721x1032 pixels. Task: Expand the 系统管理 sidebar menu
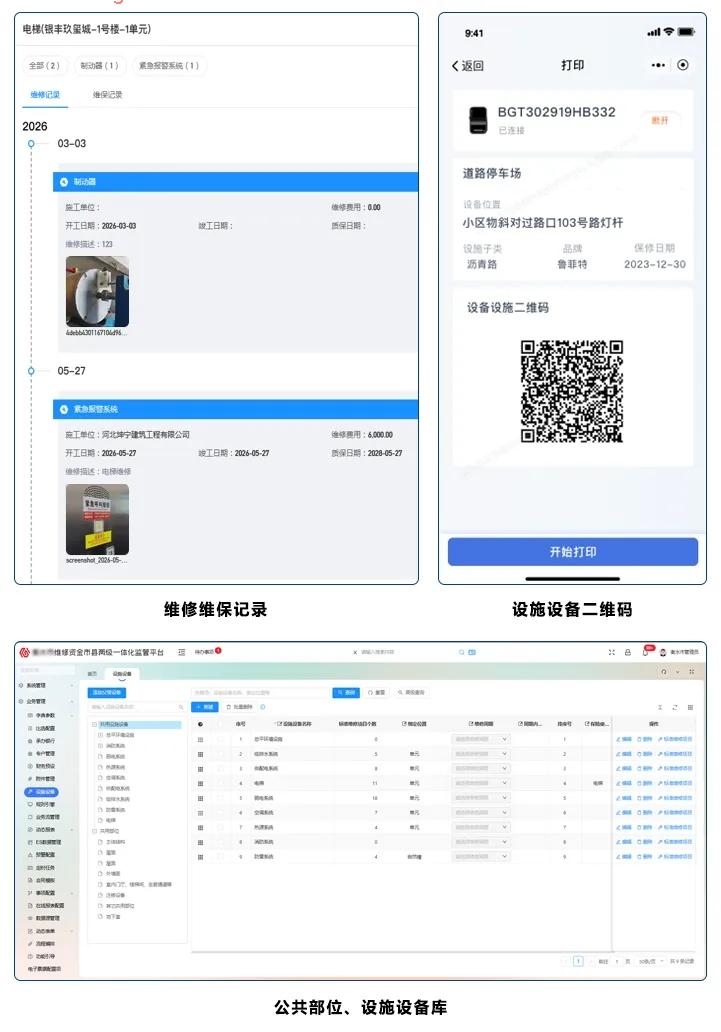click(46, 686)
